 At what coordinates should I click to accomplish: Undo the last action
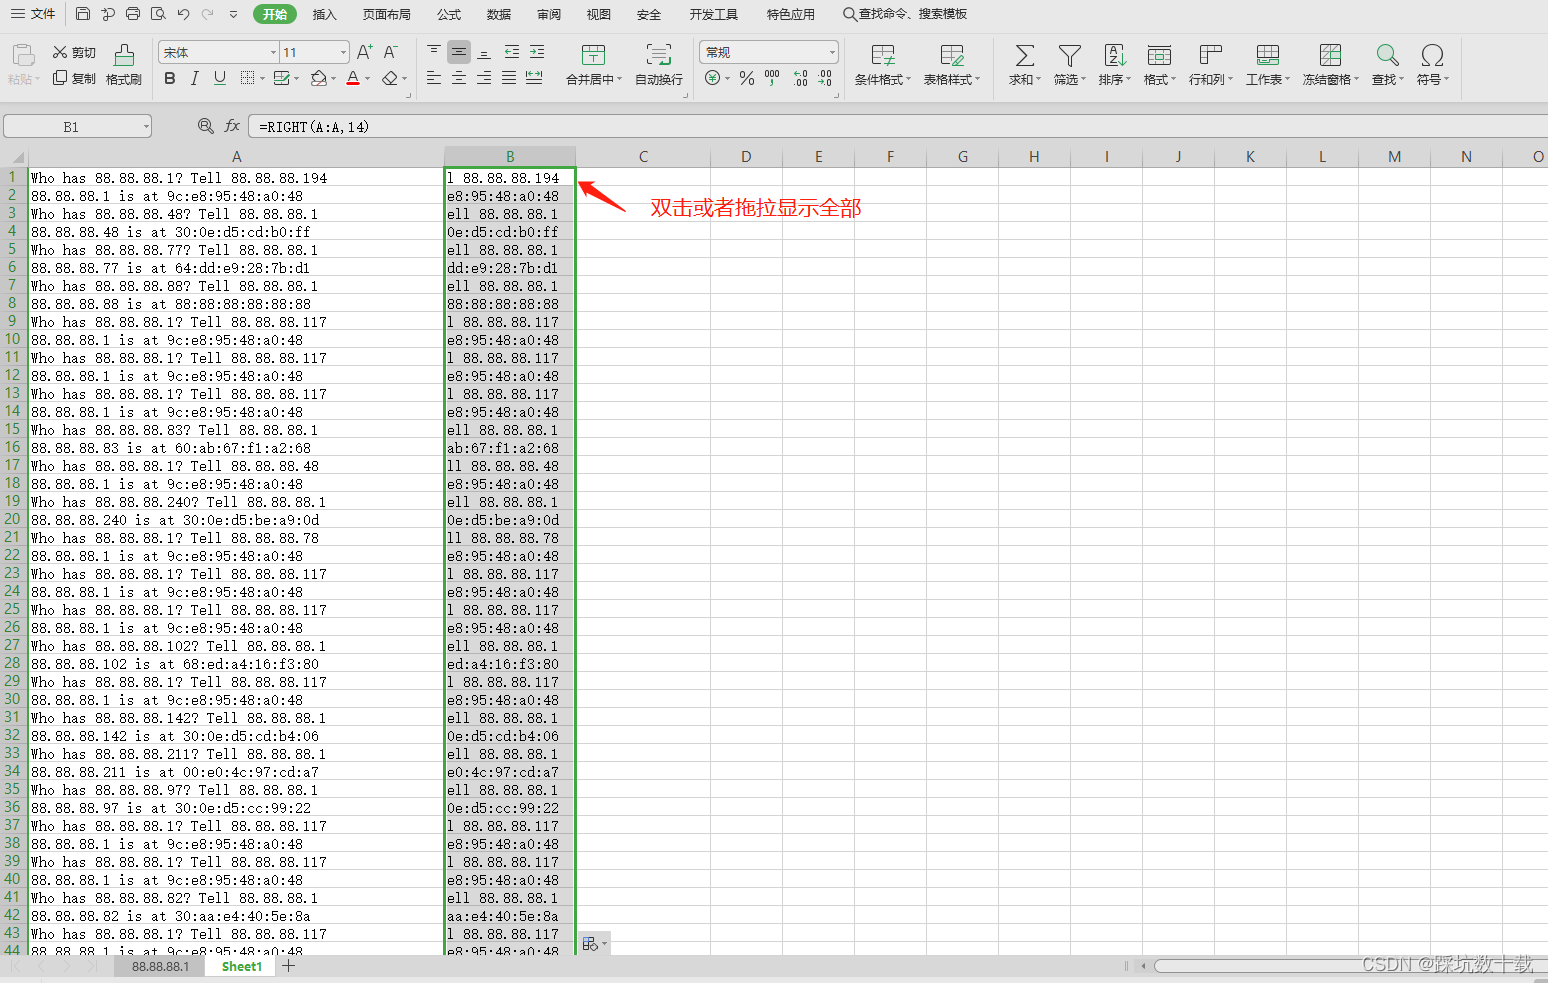183,14
